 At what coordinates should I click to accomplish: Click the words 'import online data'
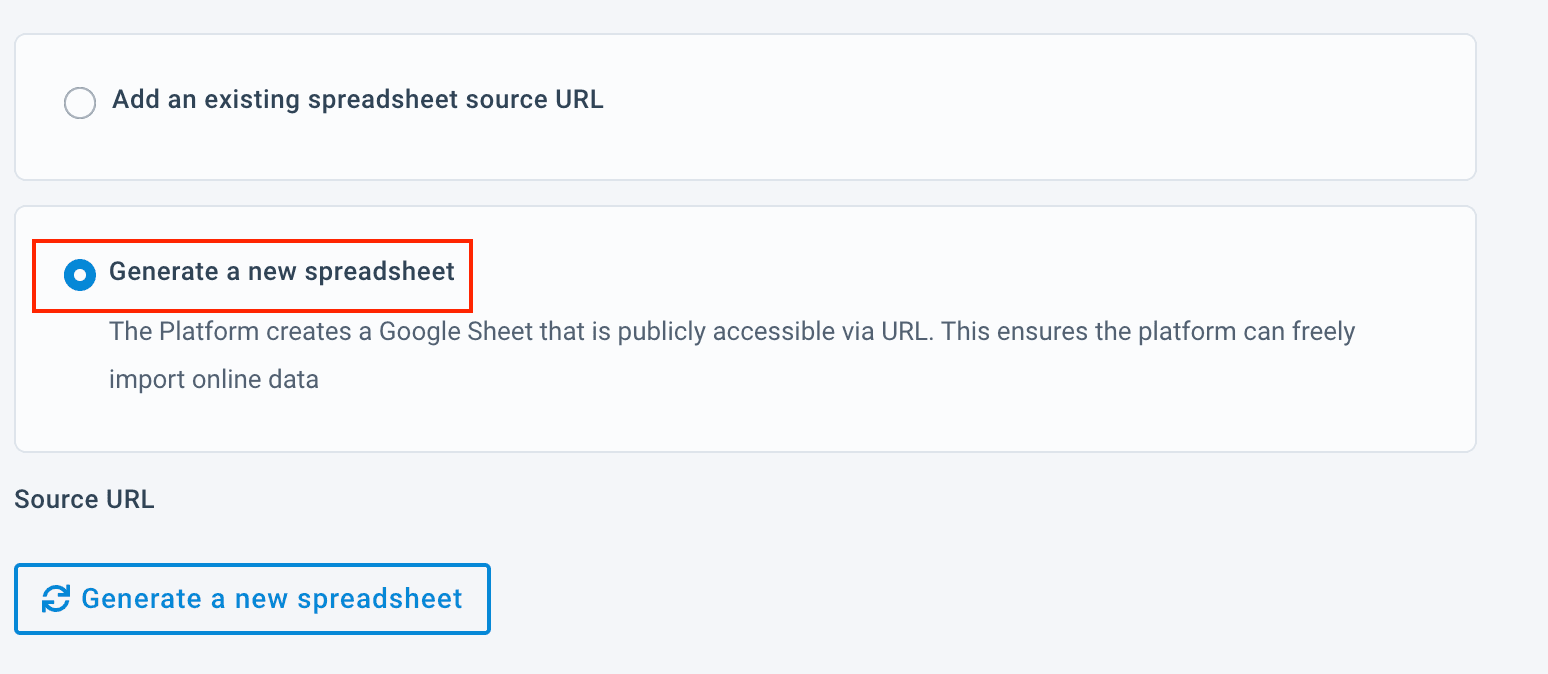[x=213, y=380]
